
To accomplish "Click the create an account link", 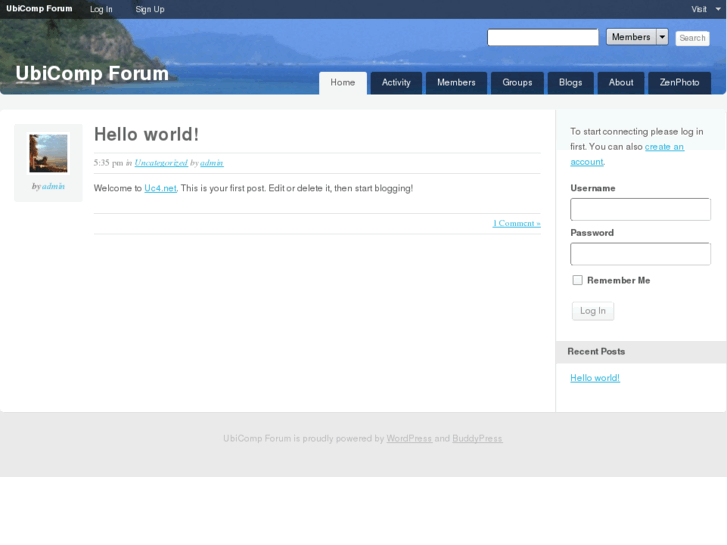I will pos(627,154).
